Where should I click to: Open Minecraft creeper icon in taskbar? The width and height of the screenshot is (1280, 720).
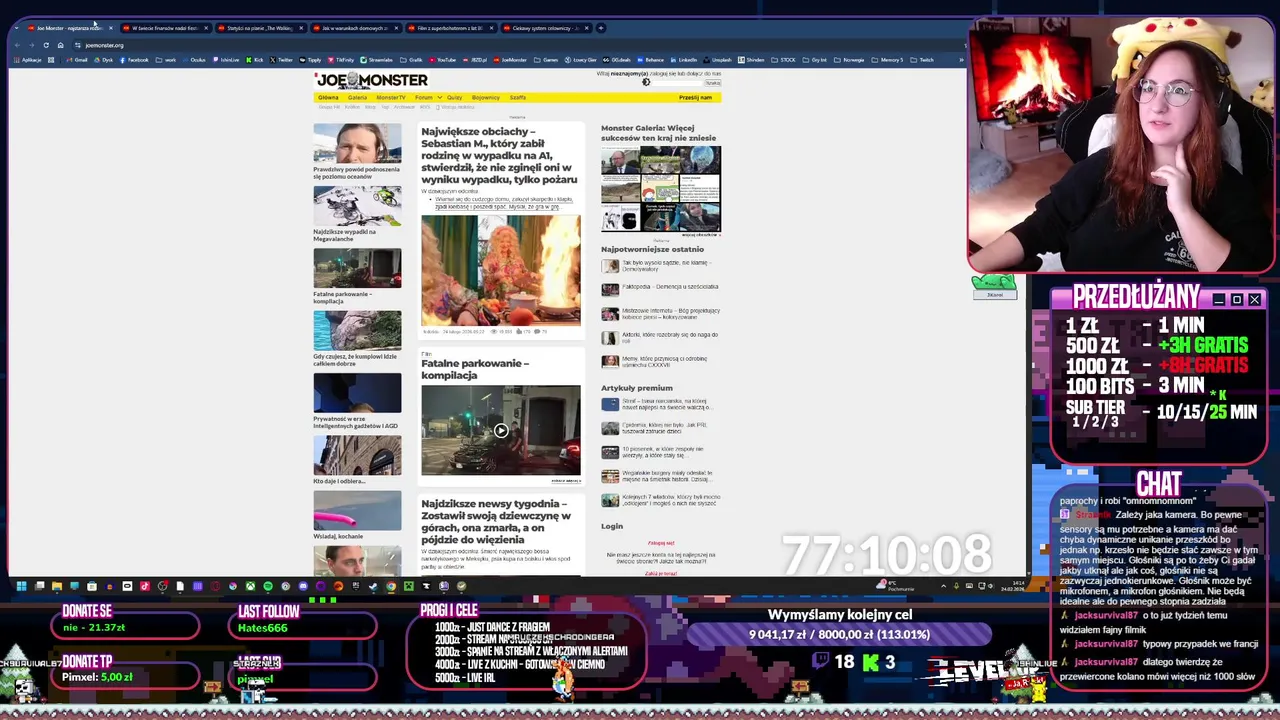click(x=409, y=586)
